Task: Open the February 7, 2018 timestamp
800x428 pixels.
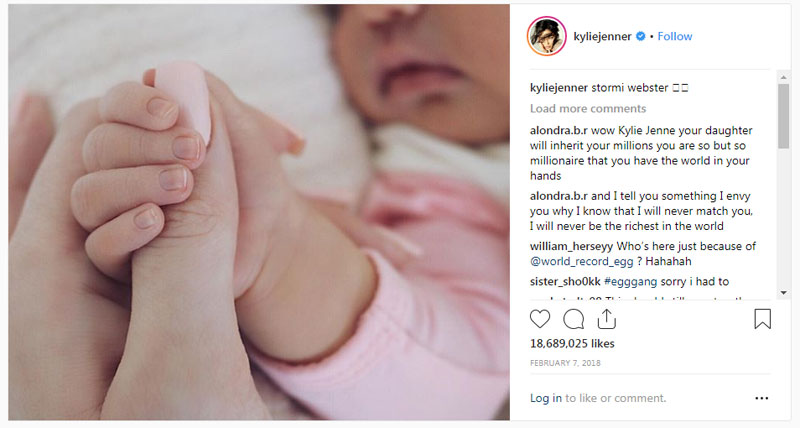Action: tap(565, 363)
